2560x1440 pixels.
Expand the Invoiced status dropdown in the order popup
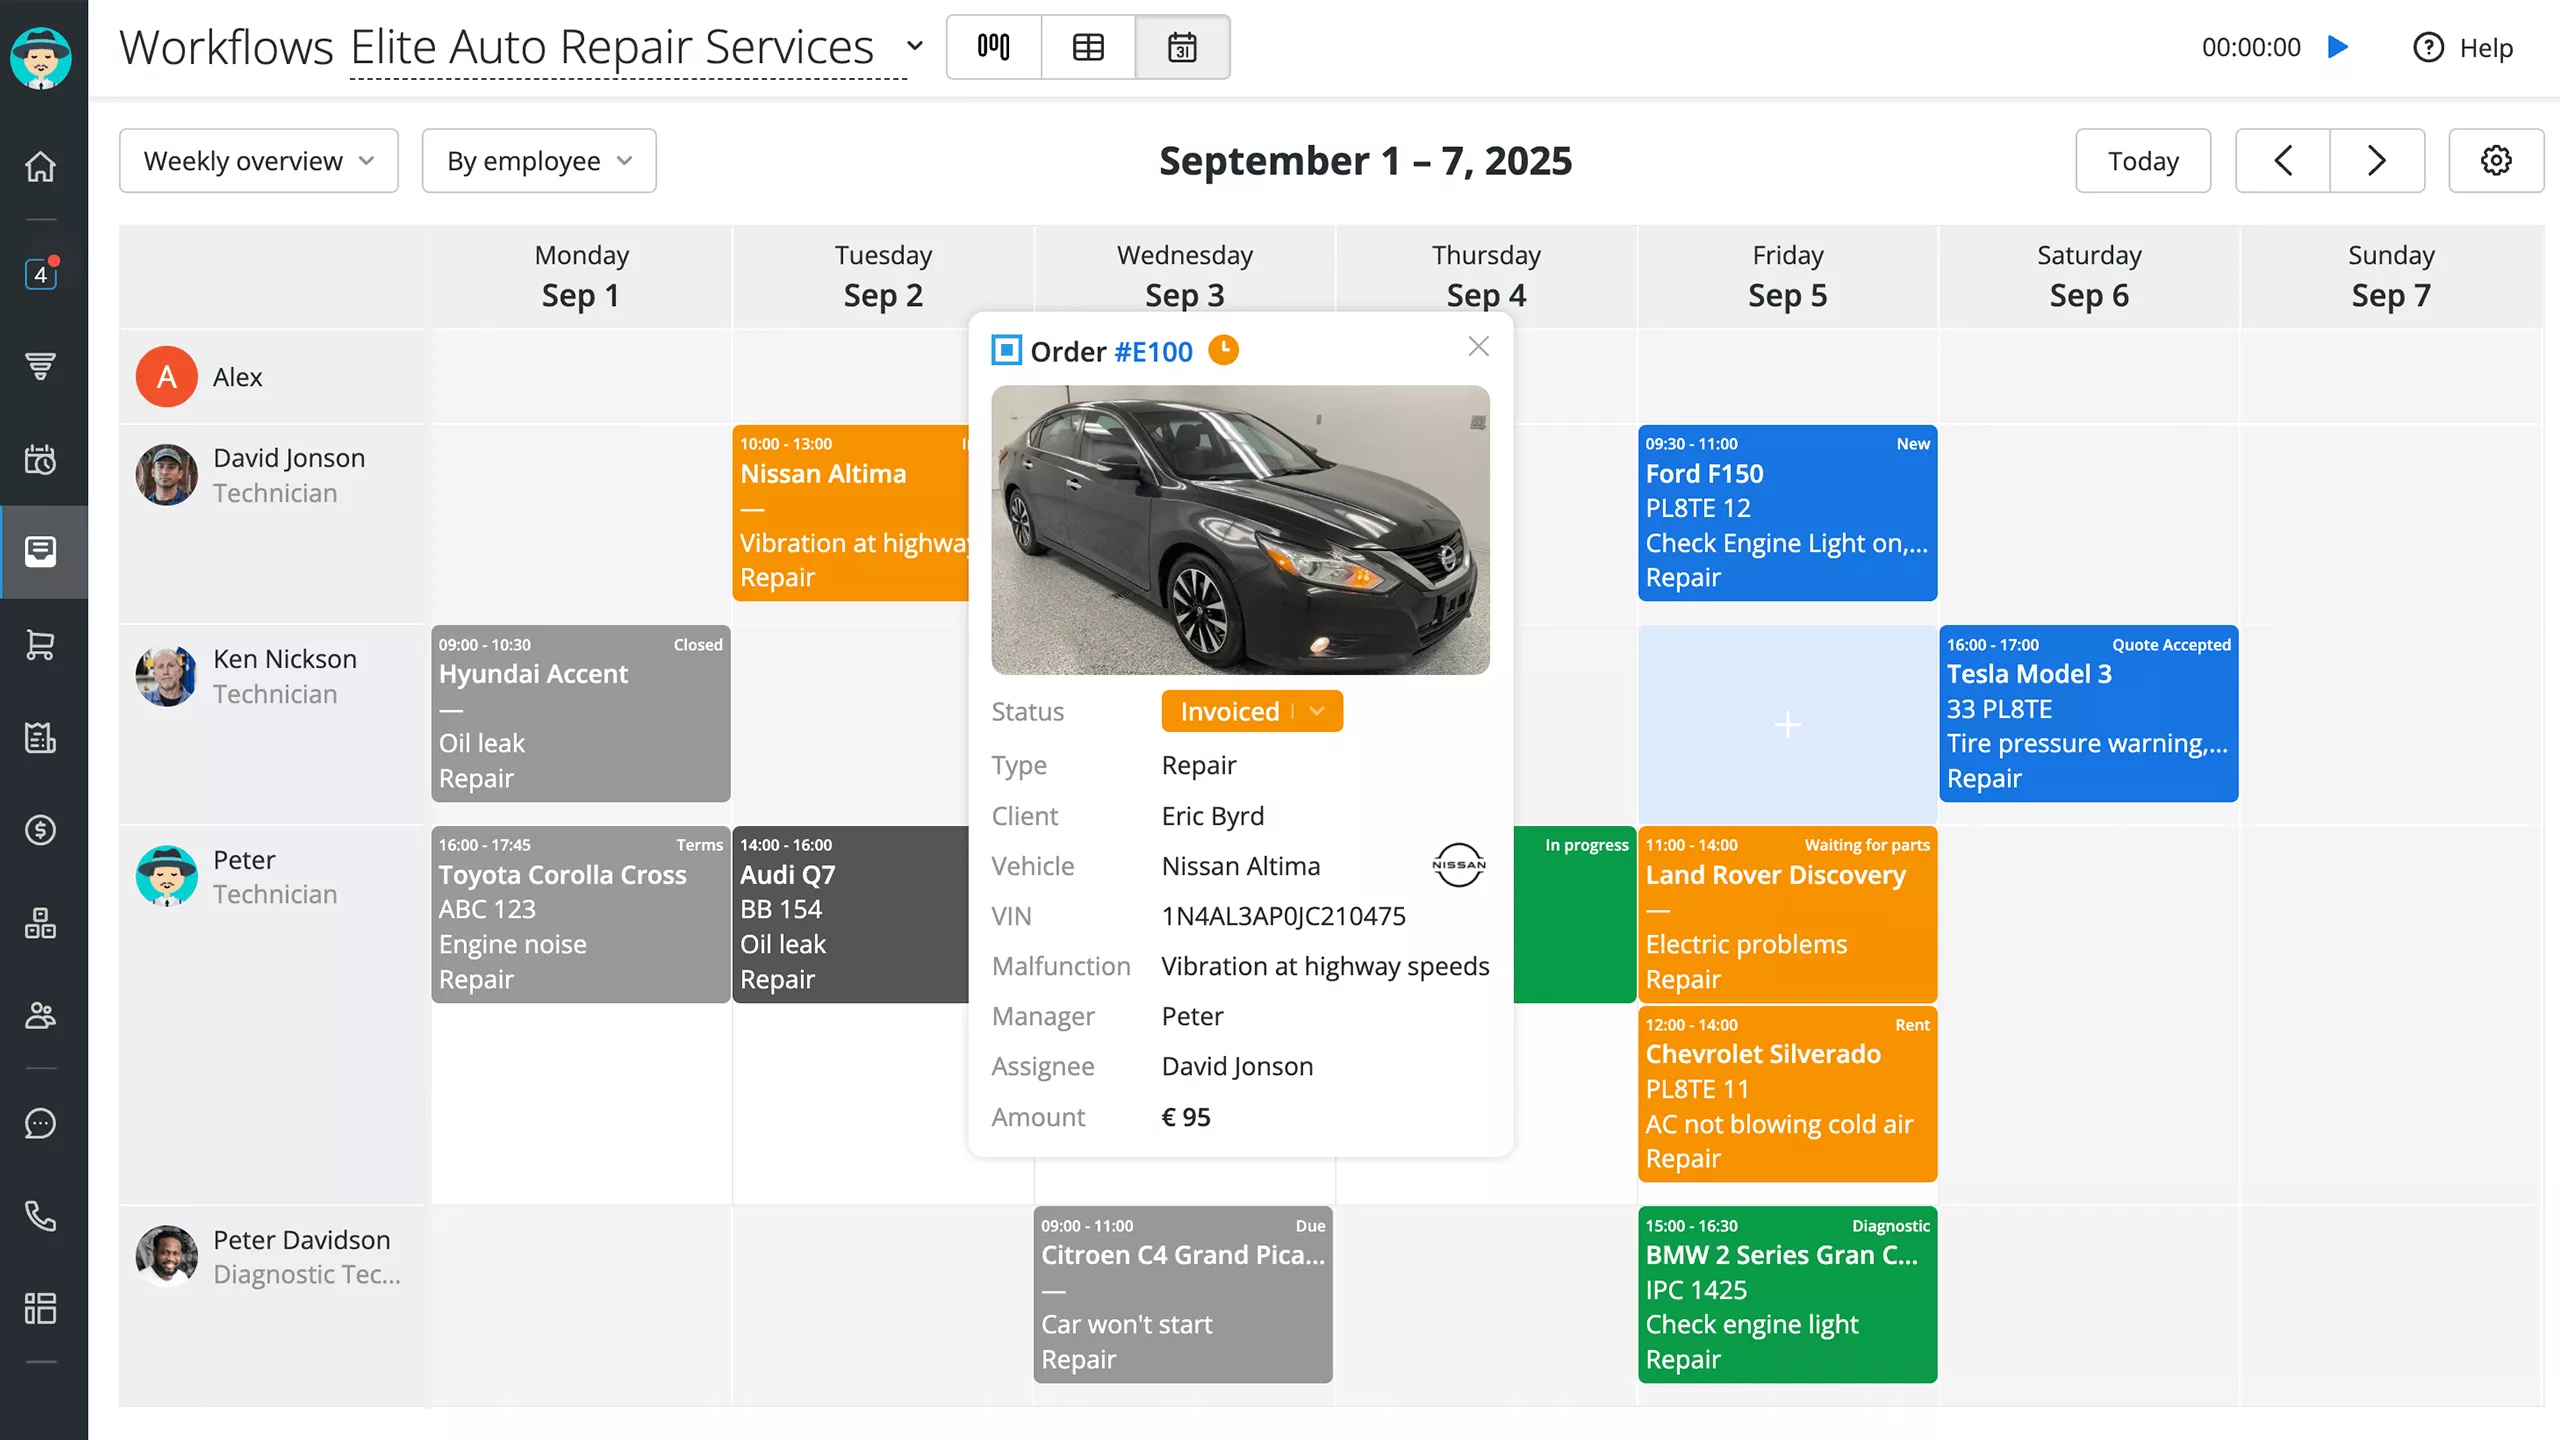click(1316, 711)
